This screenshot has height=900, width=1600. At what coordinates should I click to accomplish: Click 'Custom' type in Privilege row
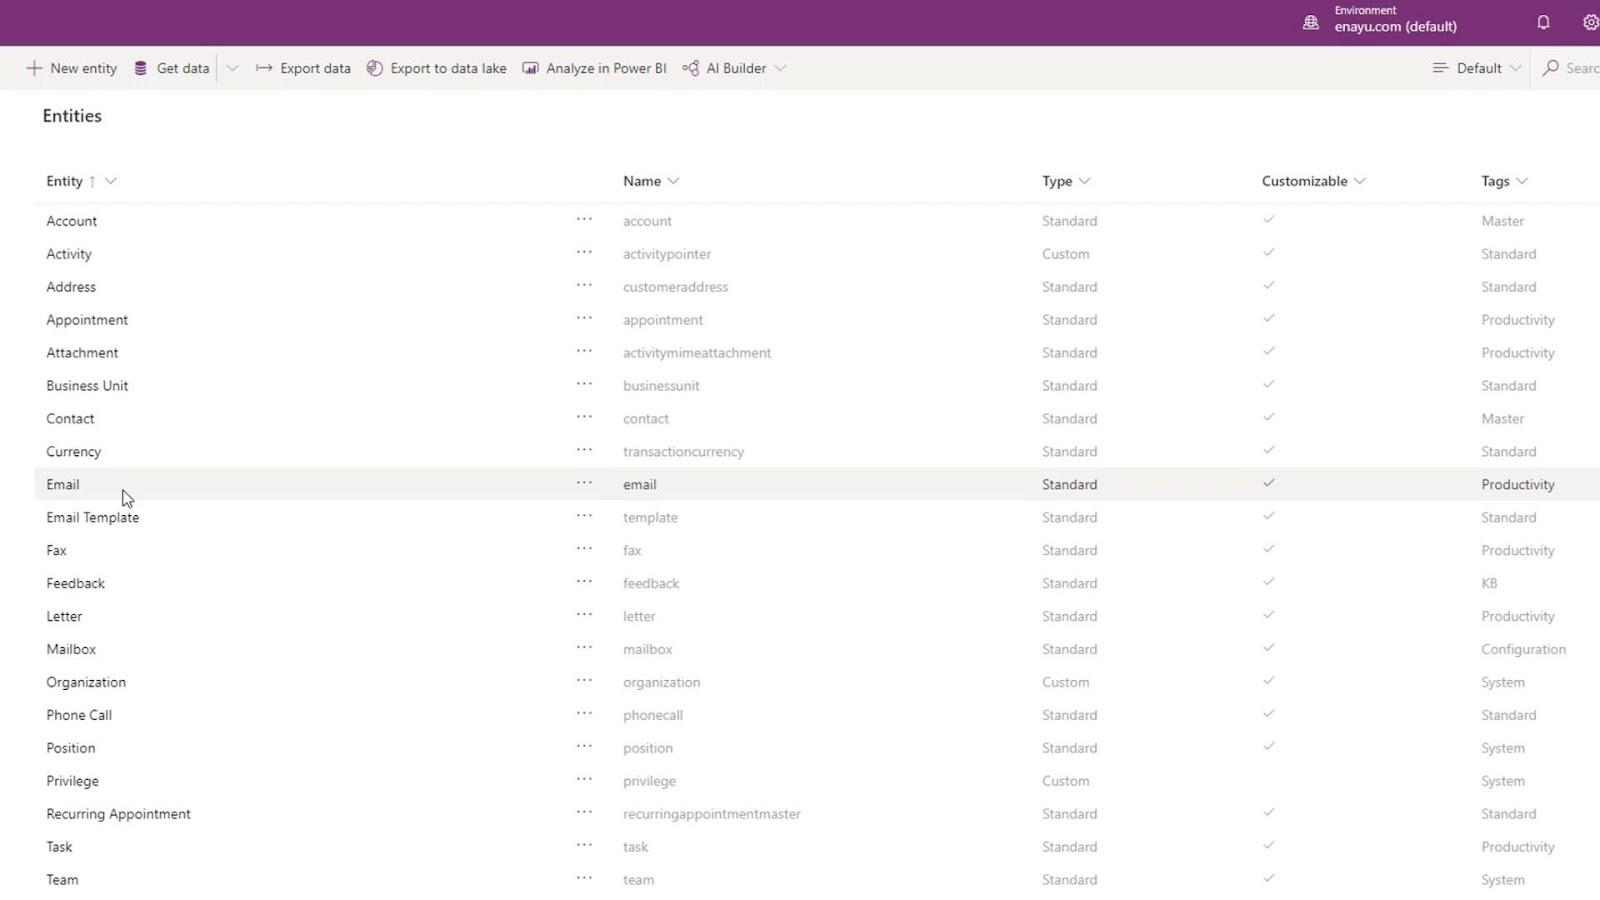[1065, 781]
